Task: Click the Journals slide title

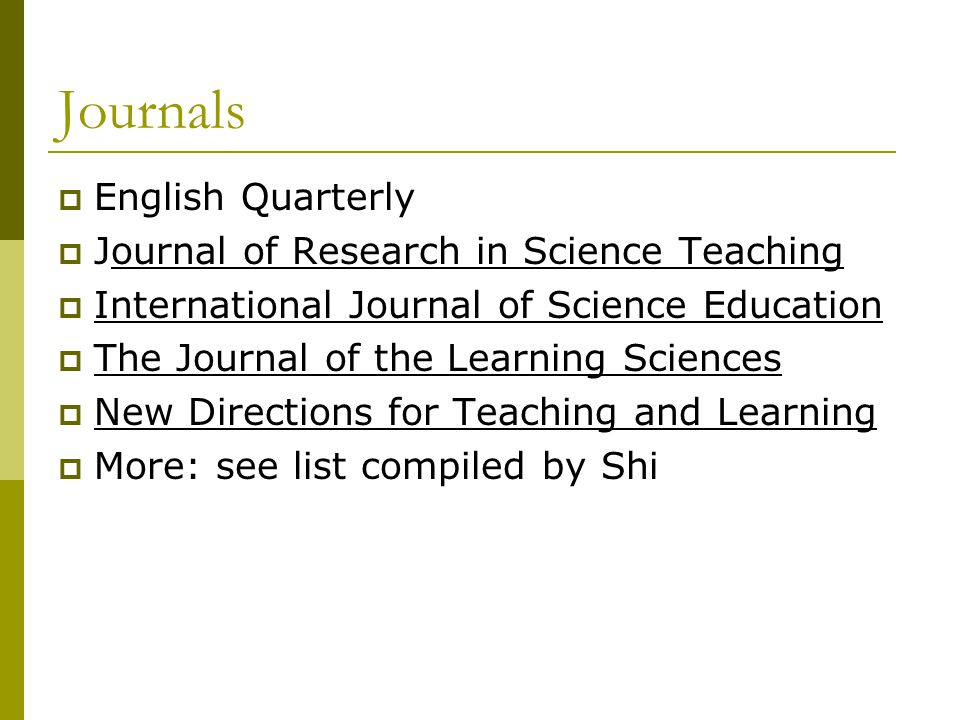Action: 149,113
